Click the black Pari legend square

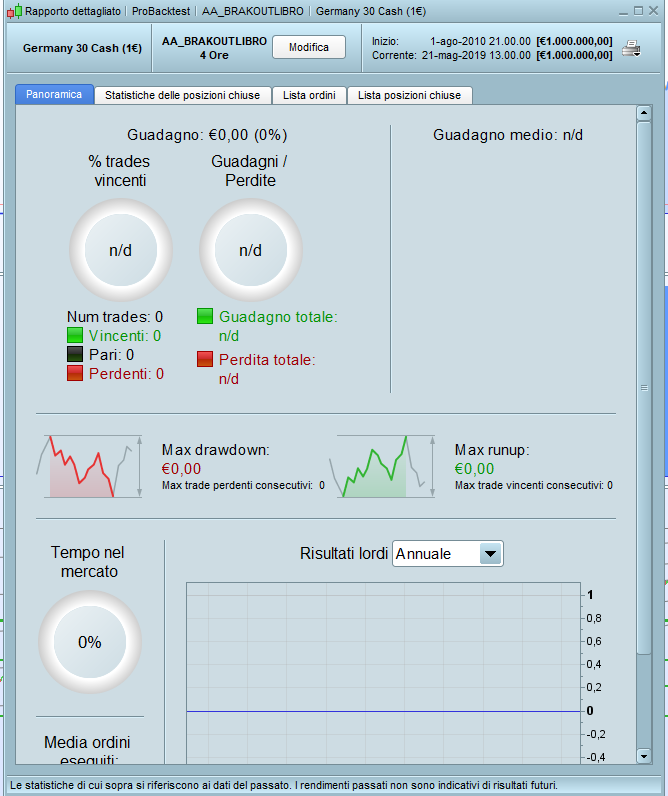click(75, 354)
